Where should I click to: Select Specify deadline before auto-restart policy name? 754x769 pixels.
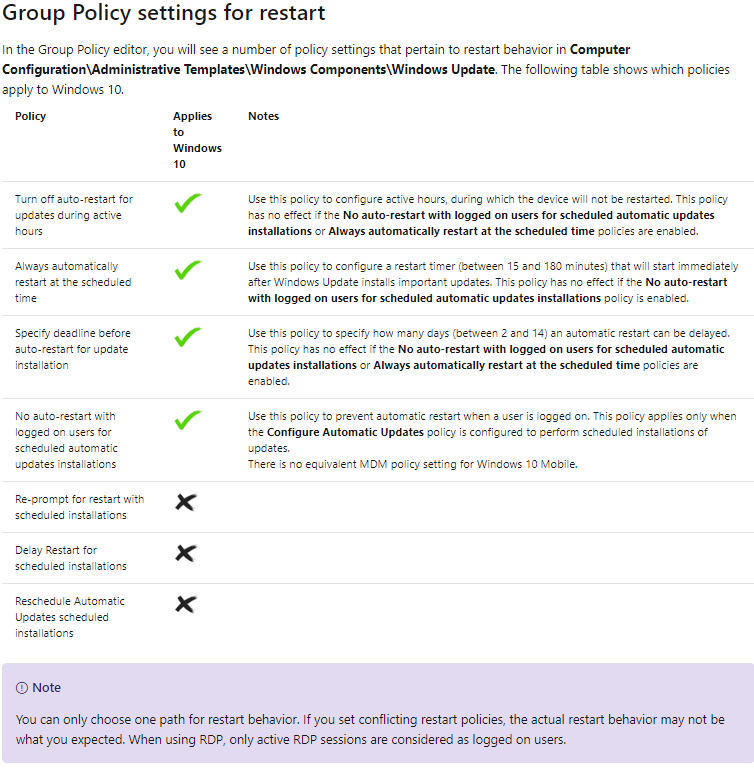[x=73, y=349]
